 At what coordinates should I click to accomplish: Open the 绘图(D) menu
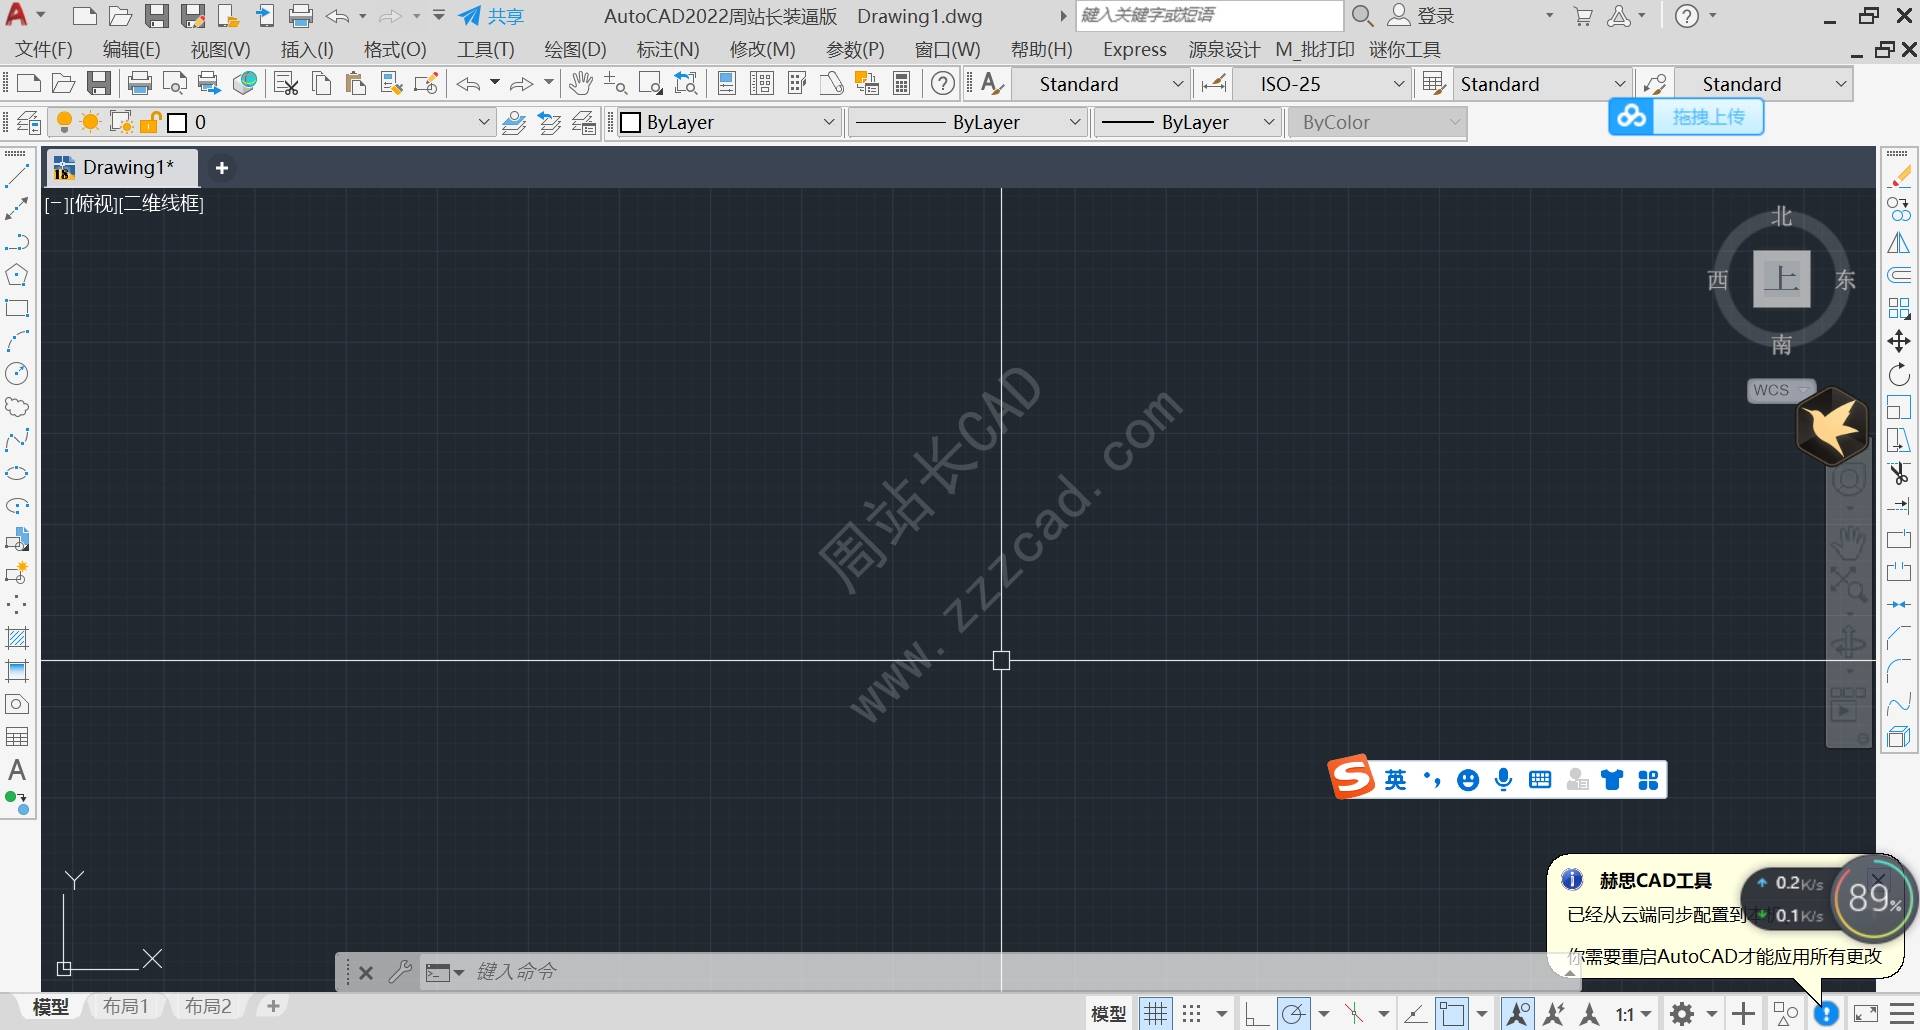click(x=575, y=50)
